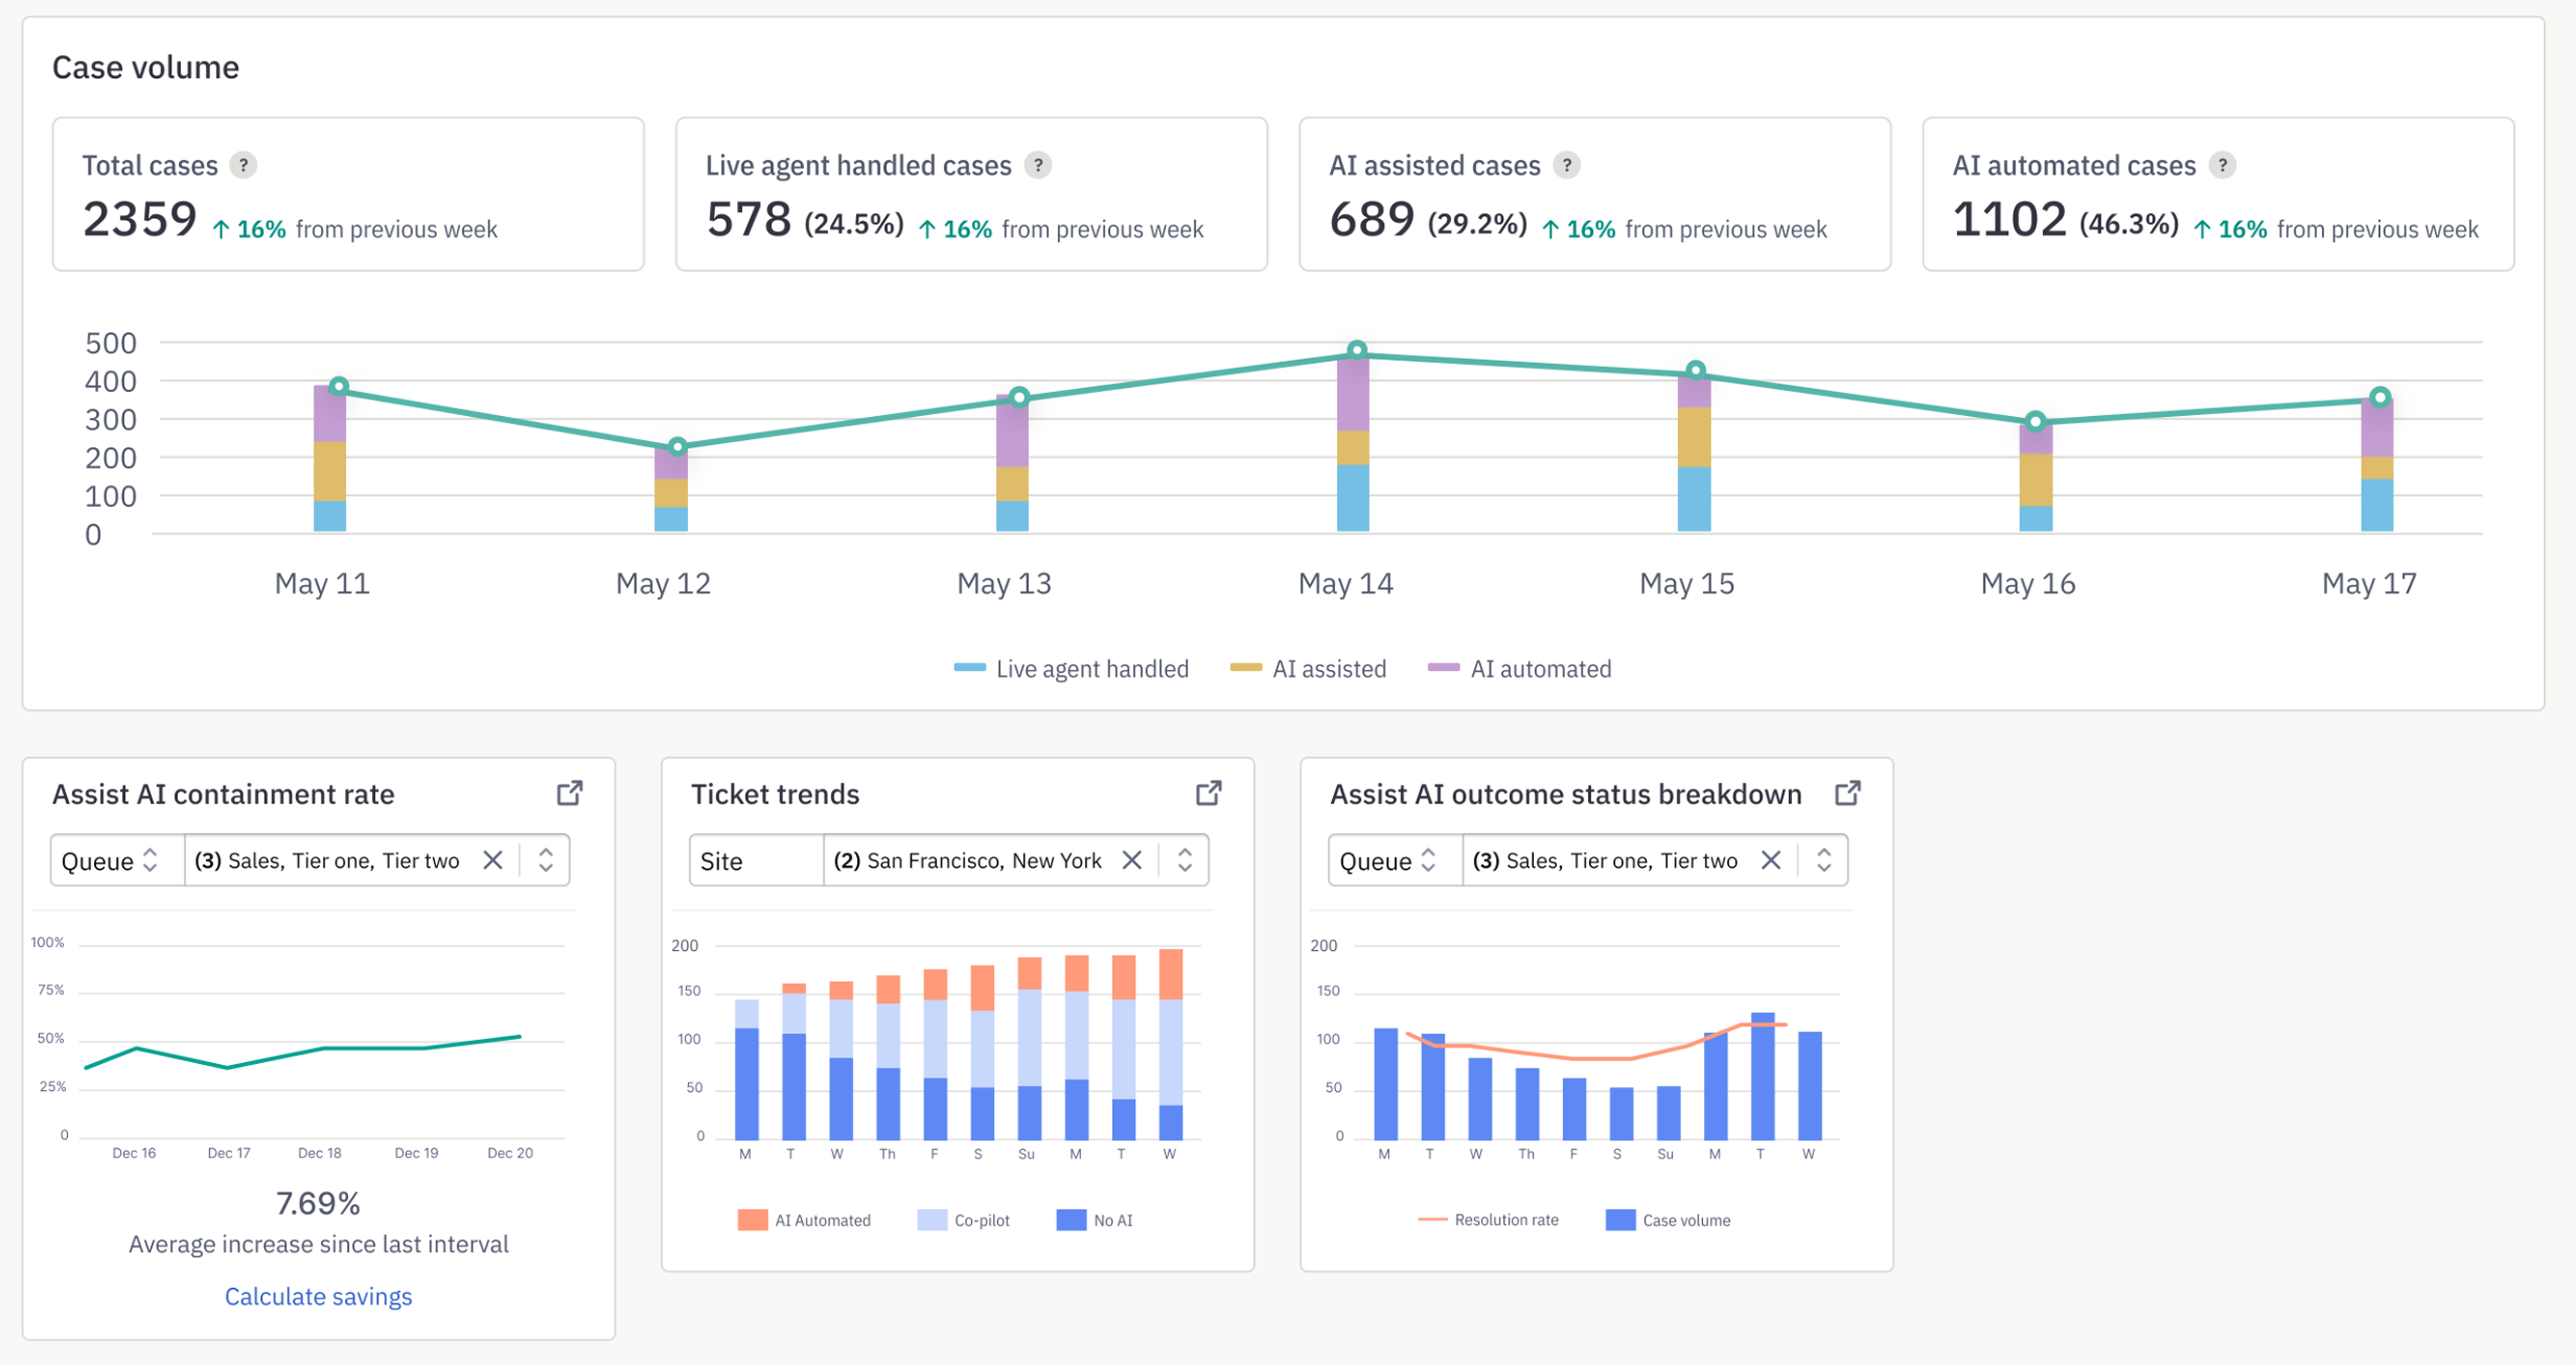
Task: Click help icon next to Total cases
Action: (x=243, y=165)
